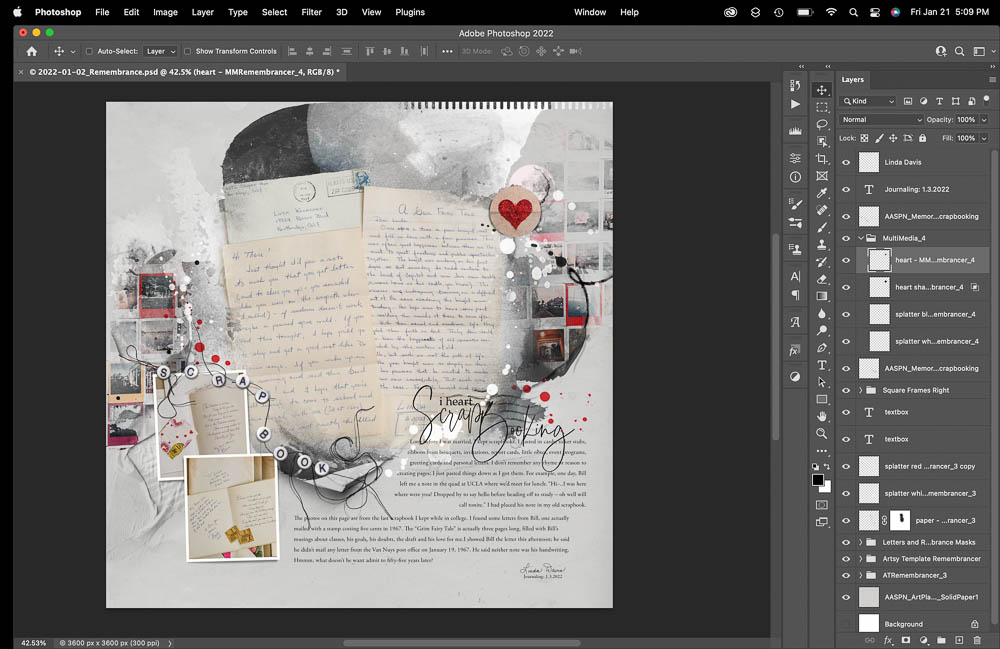Select the Move tool in the toolbox

tap(822, 90)
